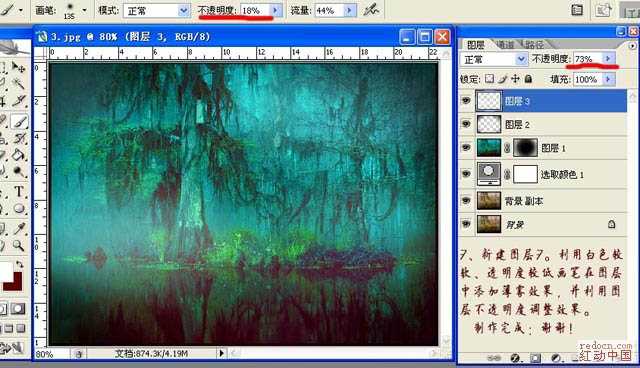640x368 pixels.
Task: Hide the 选取颜色 1 adjustment layer
Action: coord(466,174)
